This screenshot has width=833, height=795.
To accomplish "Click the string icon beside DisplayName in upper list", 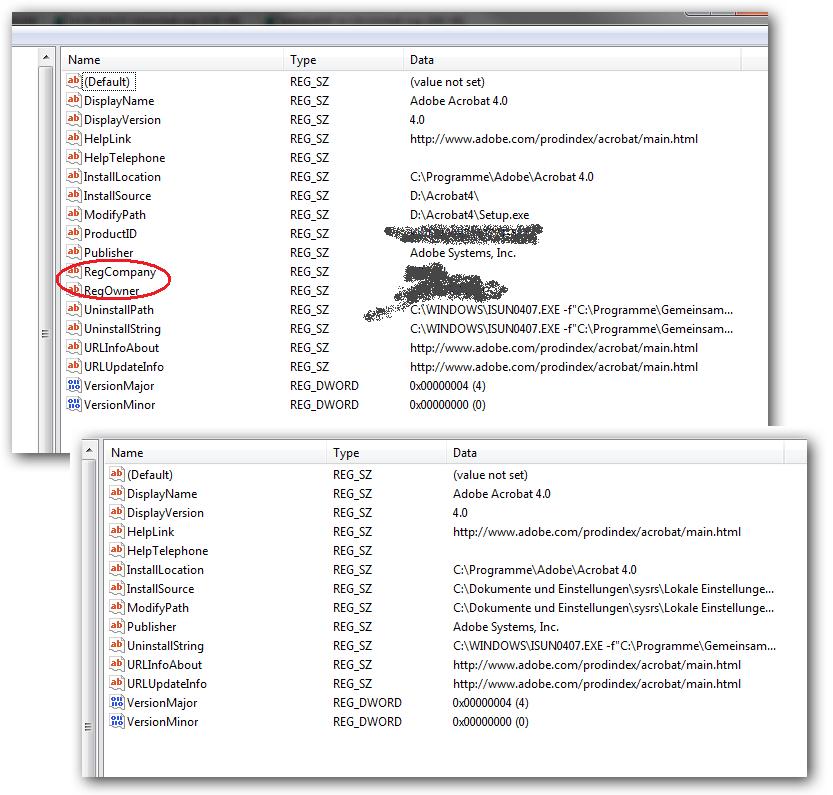I will (73, 100).
